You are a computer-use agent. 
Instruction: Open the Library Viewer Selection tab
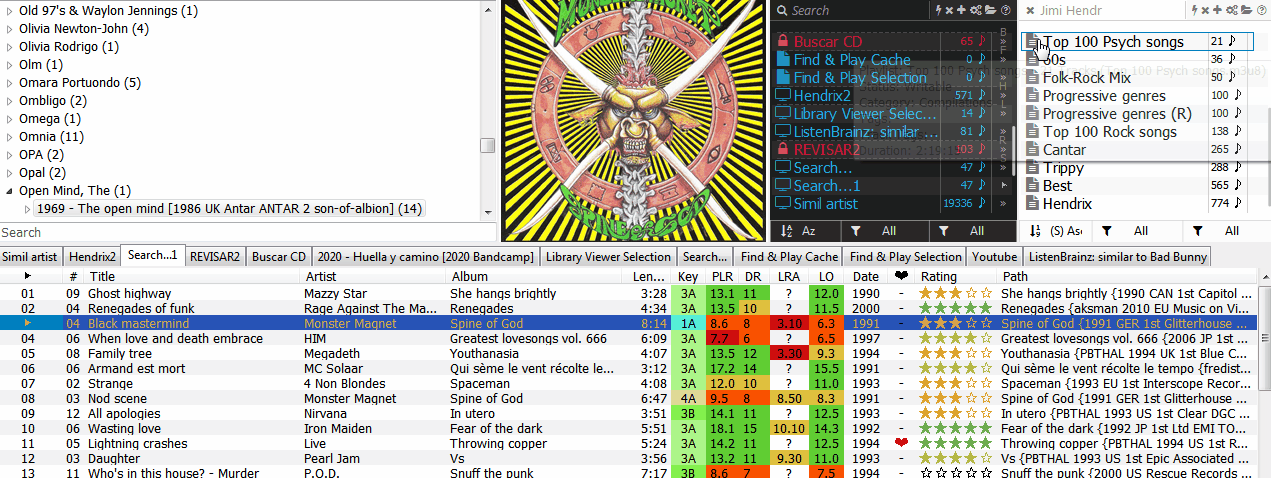pos(608,256)
